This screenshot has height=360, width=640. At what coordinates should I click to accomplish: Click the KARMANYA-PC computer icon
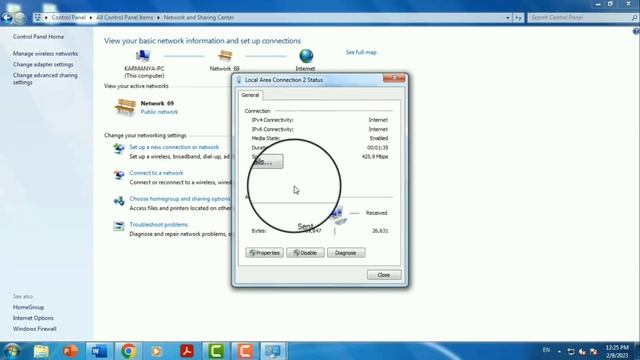pyautogui.click(x=143, y=56)
